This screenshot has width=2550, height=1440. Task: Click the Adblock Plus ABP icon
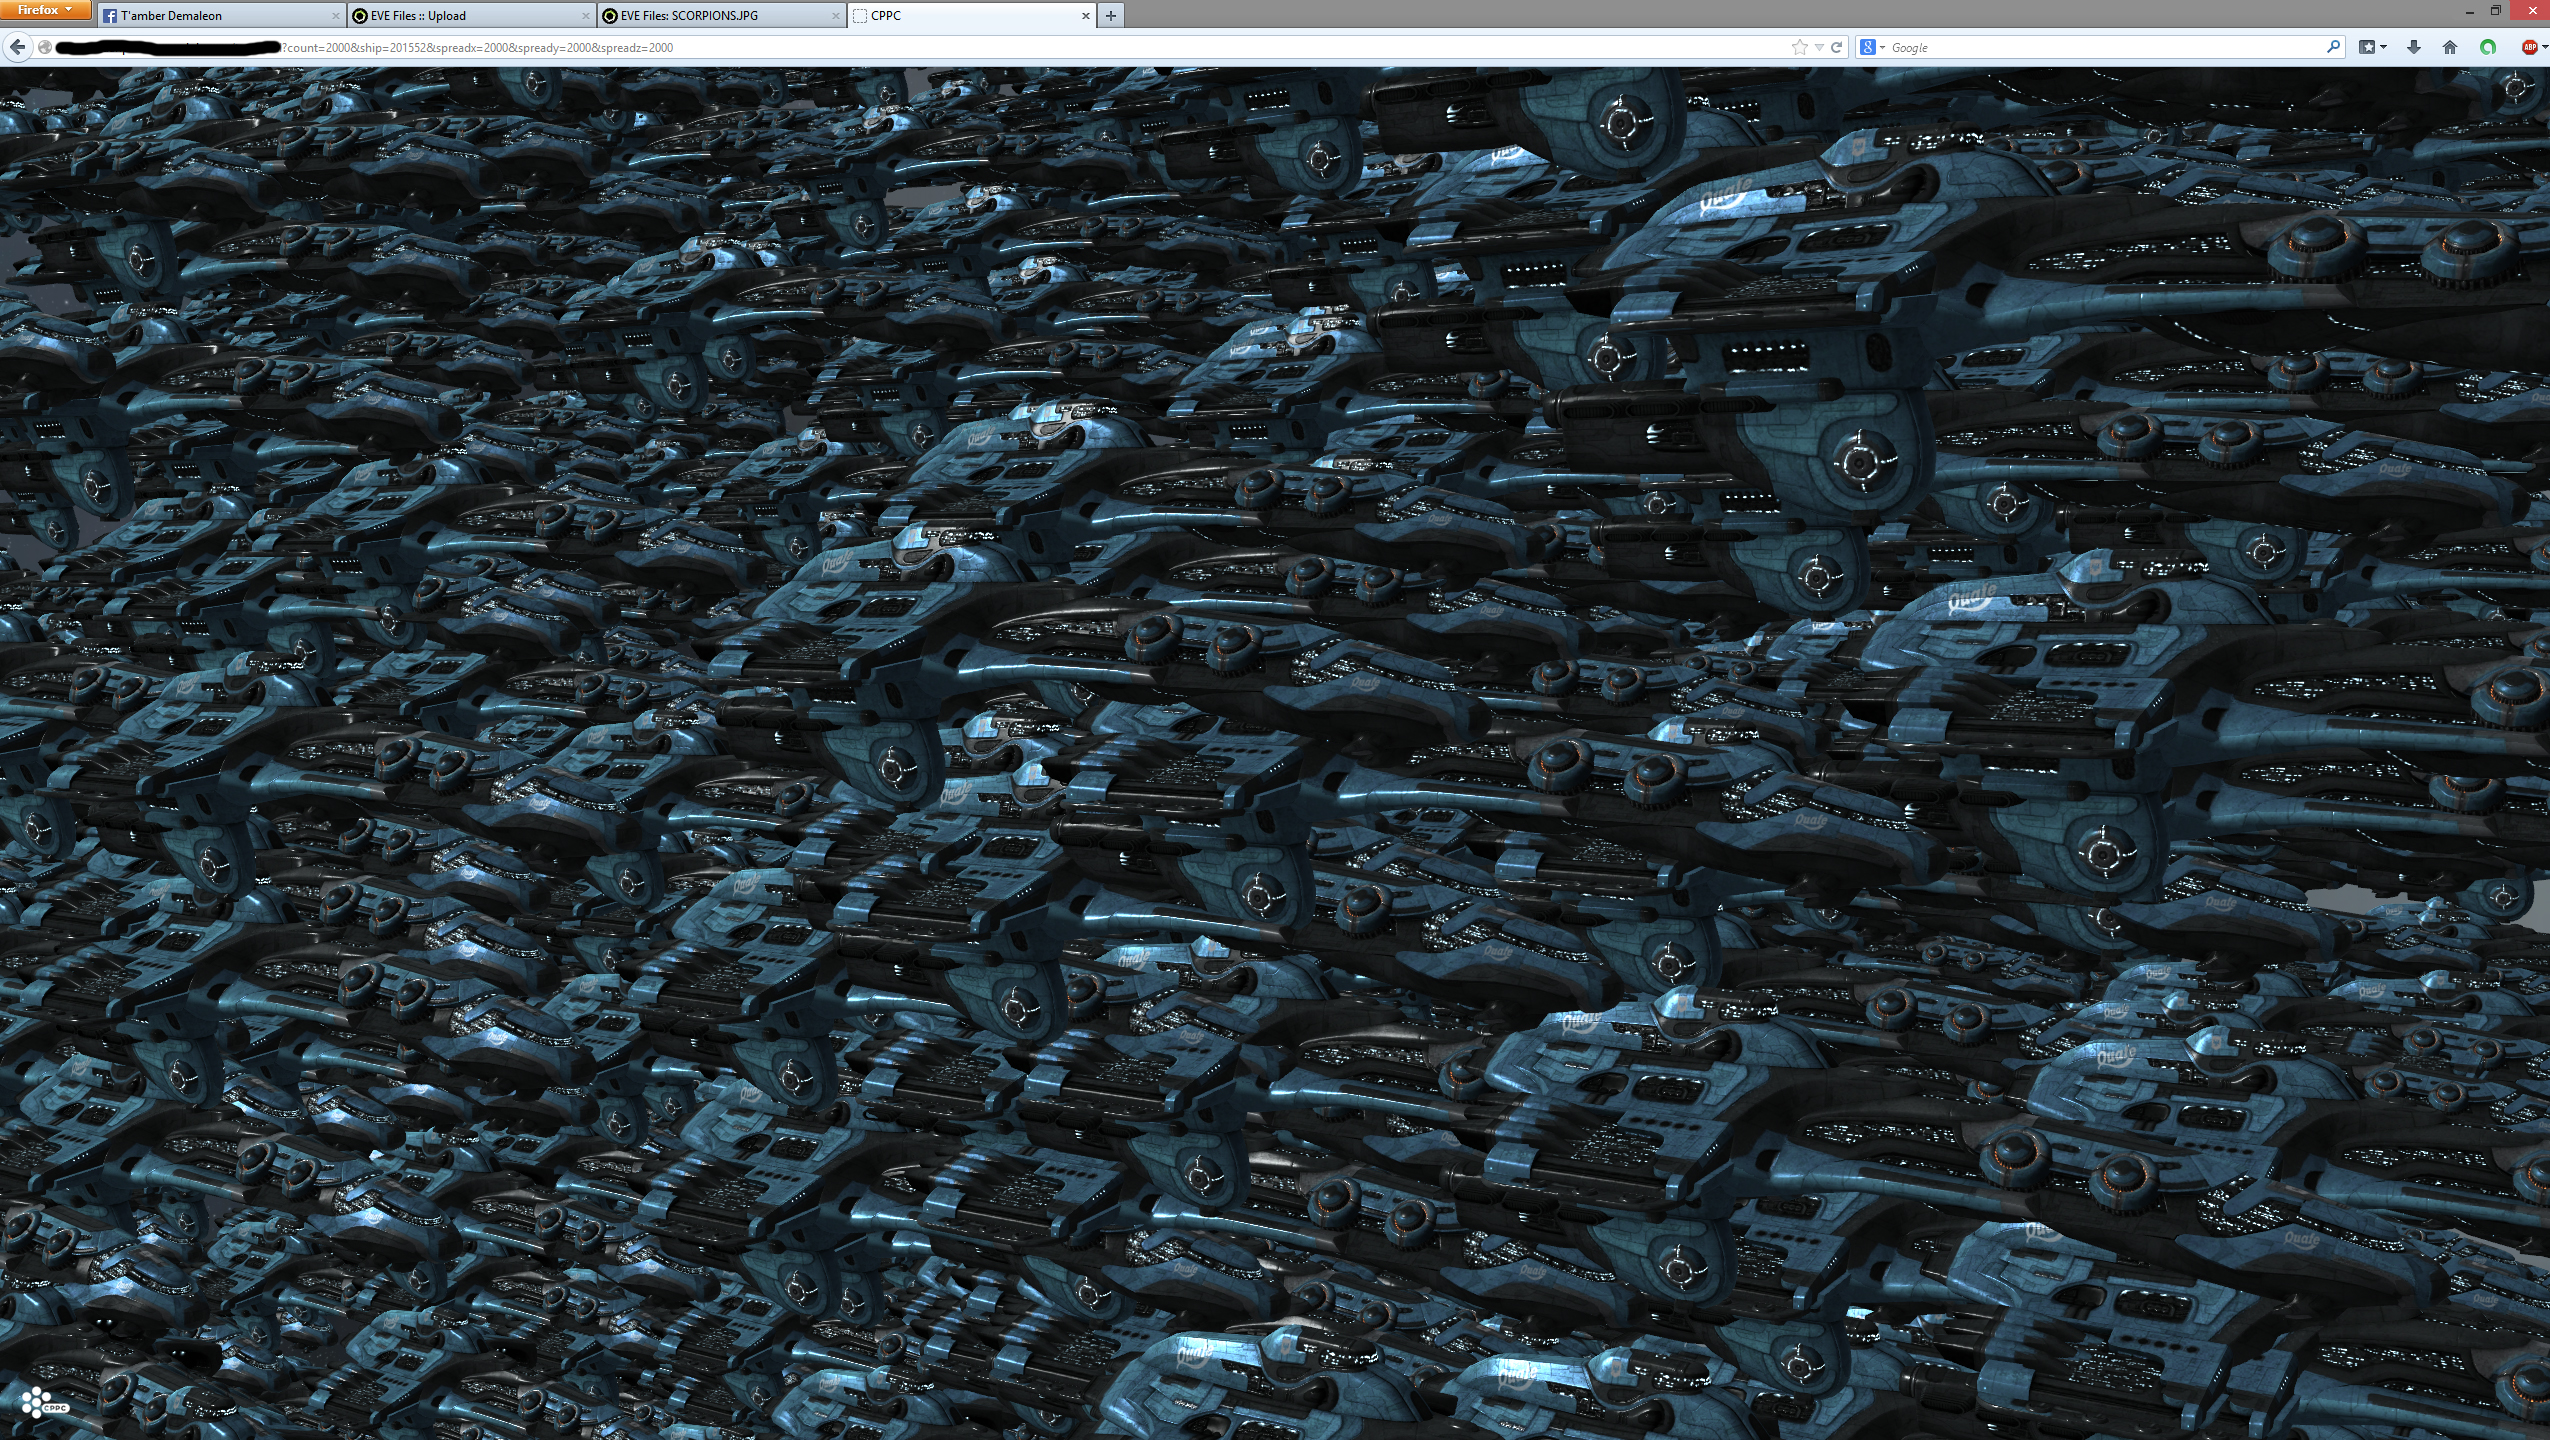2529,47
